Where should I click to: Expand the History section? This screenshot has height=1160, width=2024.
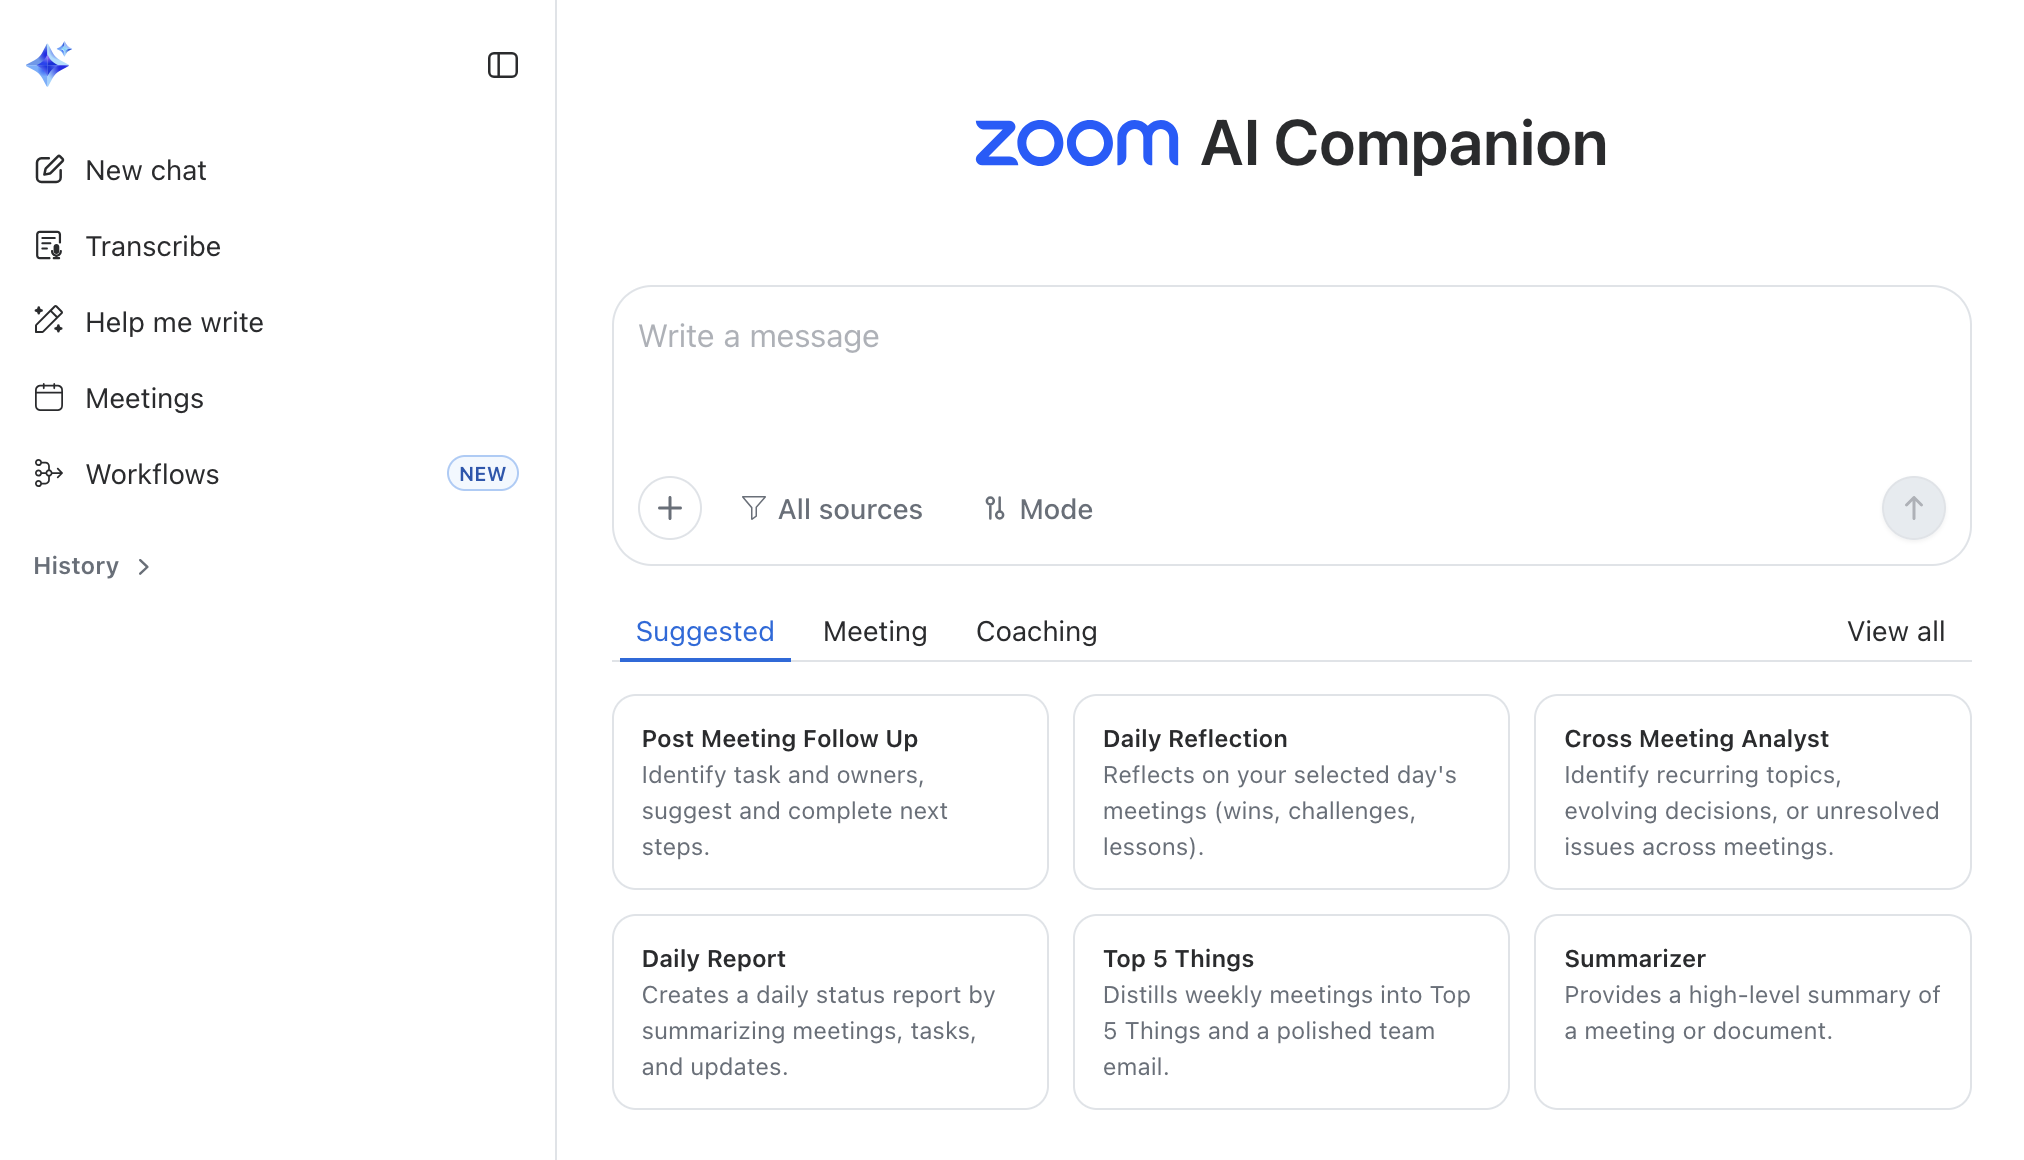[x=92, y=566]
